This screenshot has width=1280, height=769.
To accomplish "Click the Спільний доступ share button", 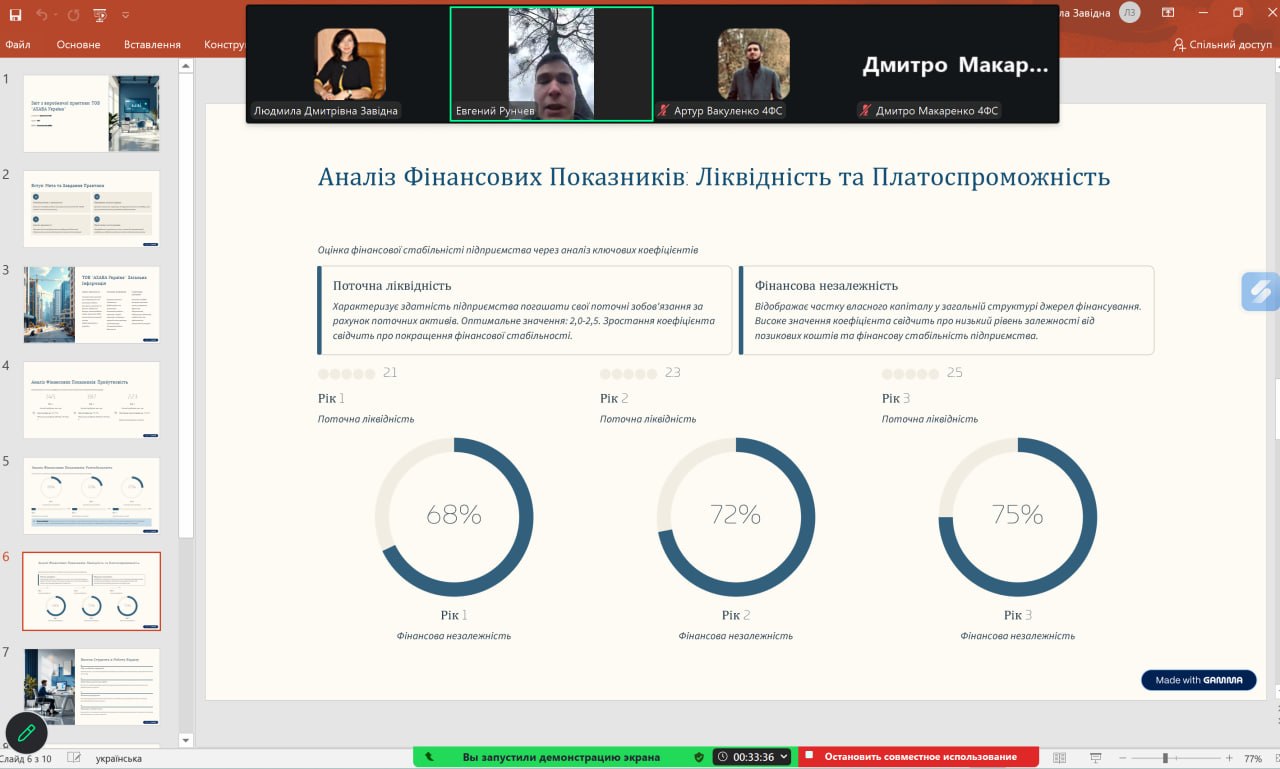I will point(1222,45).
